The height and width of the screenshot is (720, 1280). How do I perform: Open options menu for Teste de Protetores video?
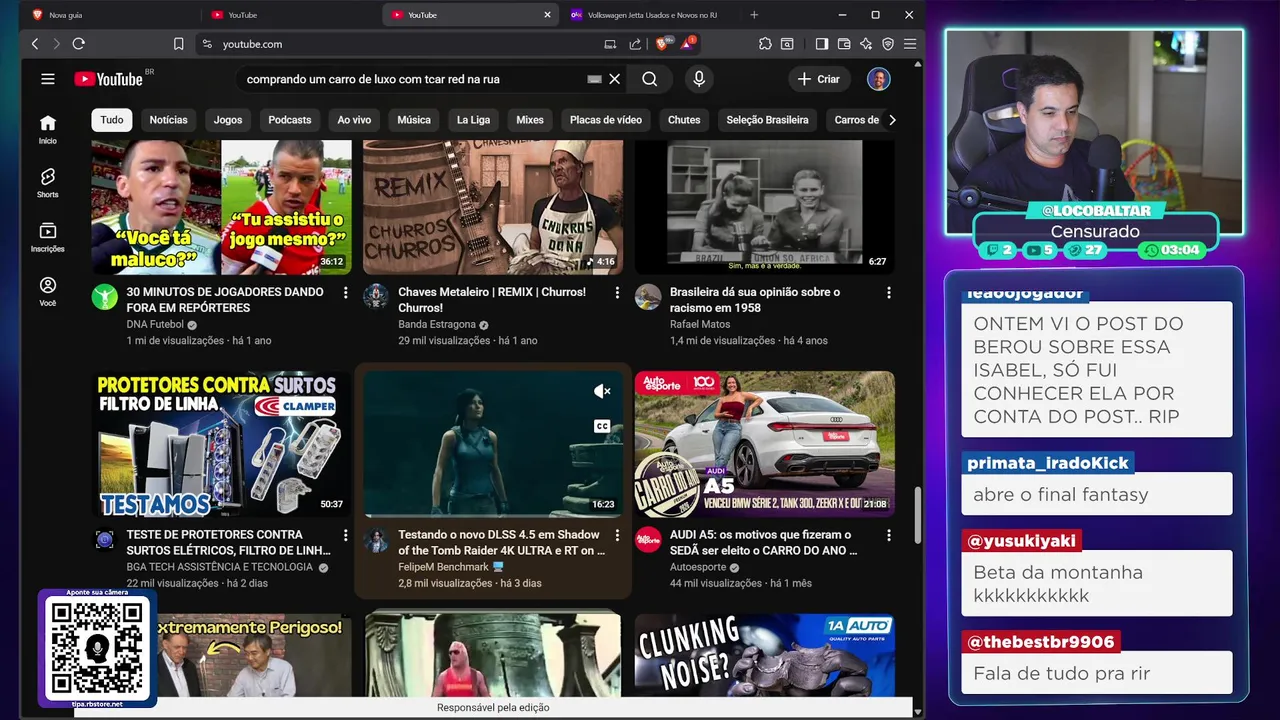click(345, 536)
